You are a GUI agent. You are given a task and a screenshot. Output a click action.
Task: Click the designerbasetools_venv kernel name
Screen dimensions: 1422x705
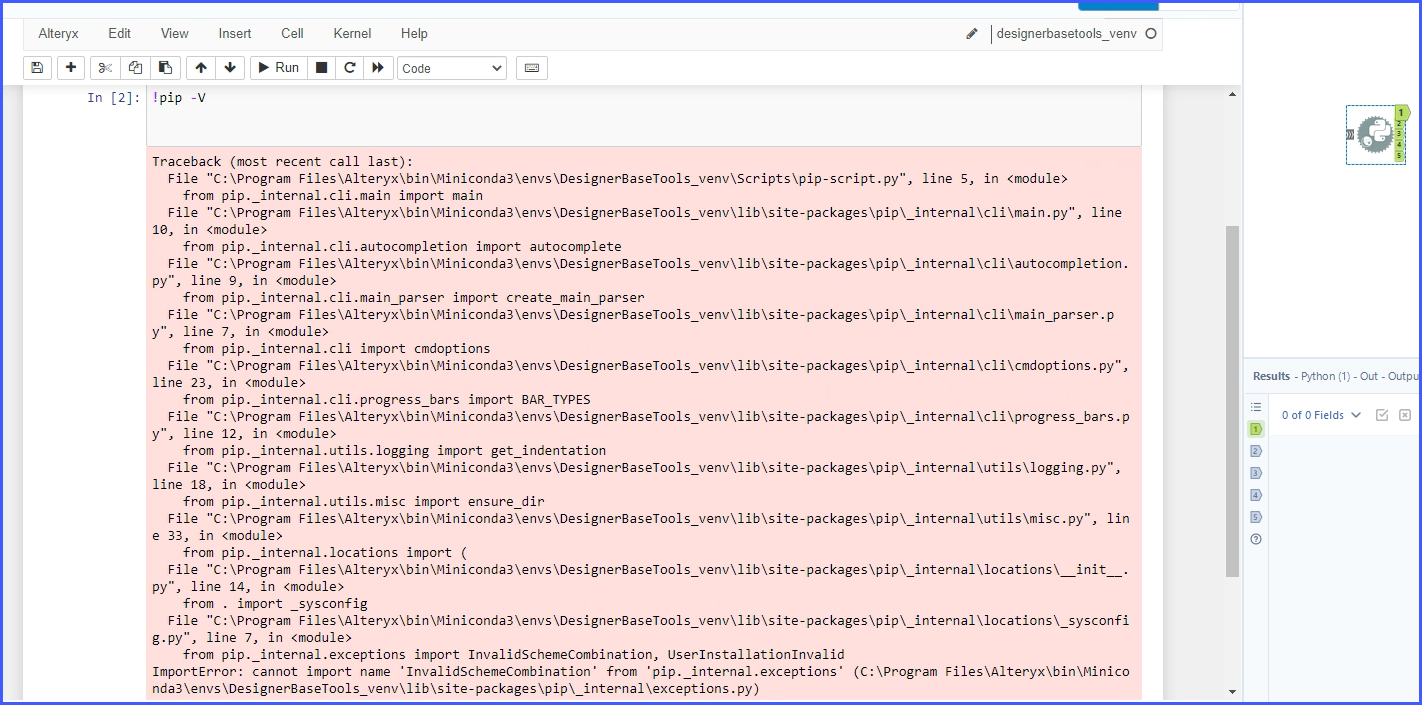tap(1066, 33)
